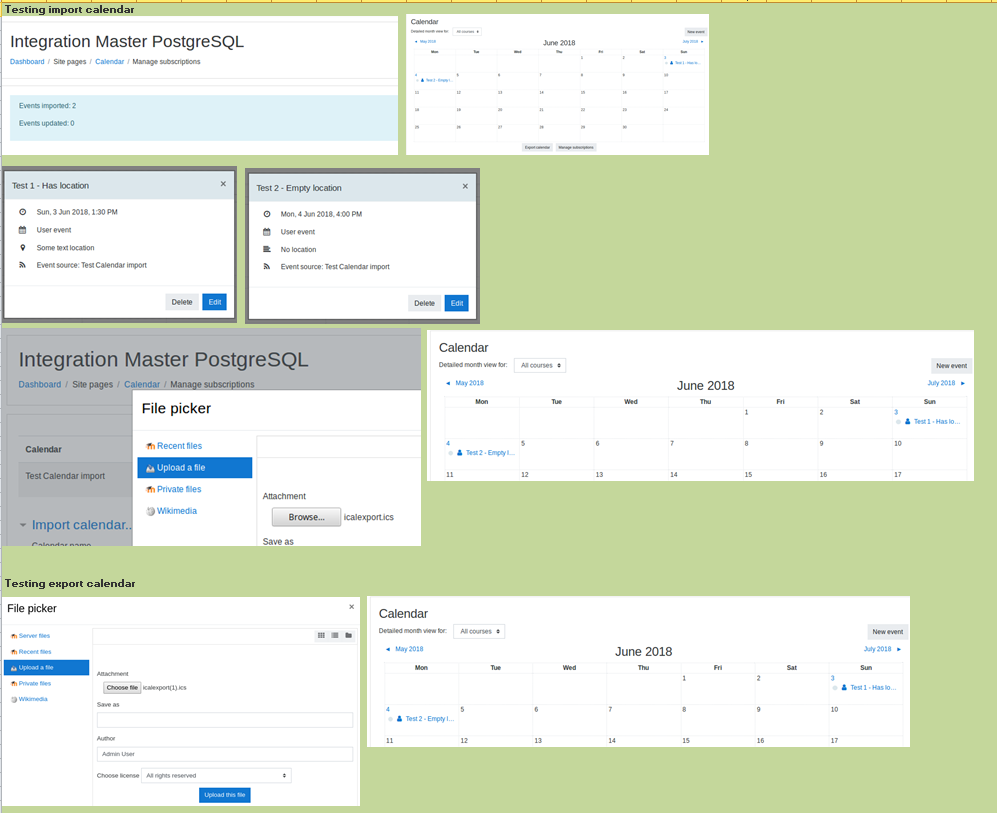
Task: Select Upload a file in Browse file picker
Action: click(195, 467)
